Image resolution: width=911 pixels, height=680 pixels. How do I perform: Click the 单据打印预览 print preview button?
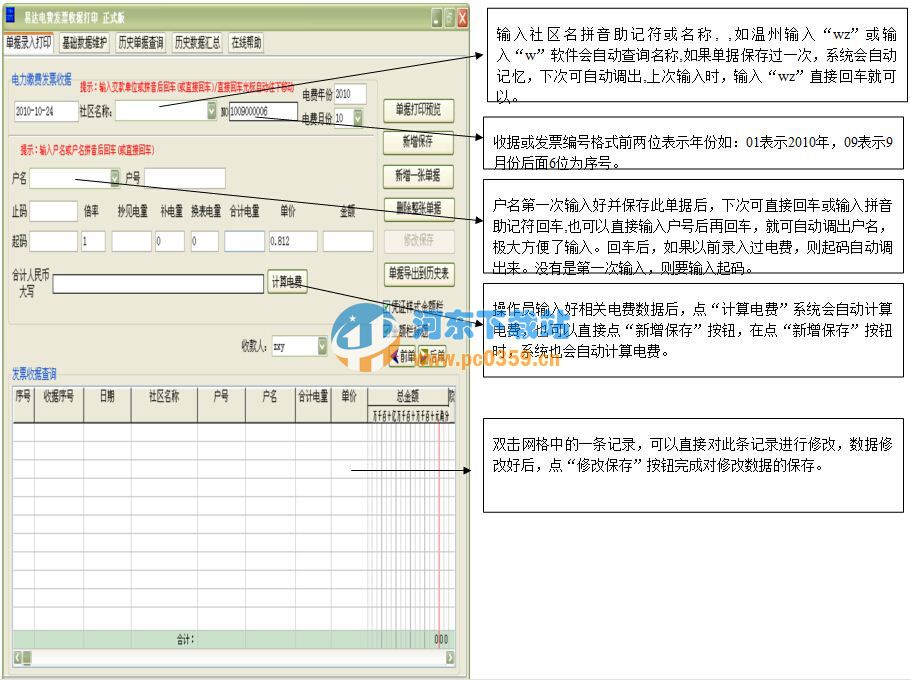coord(420,109)
